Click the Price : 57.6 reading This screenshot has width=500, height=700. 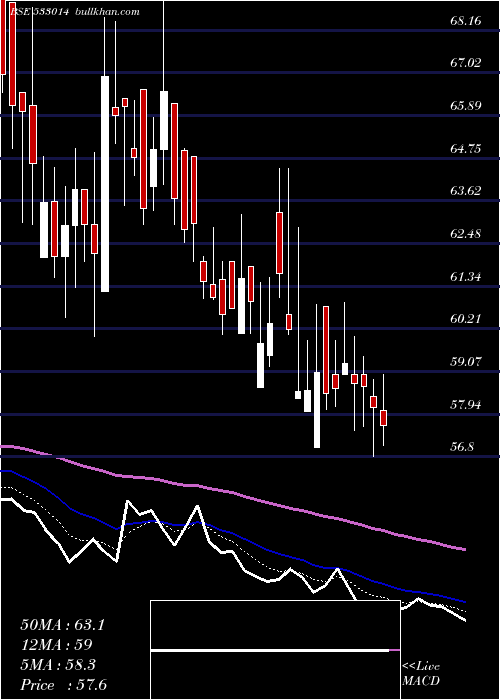[63, 685]
